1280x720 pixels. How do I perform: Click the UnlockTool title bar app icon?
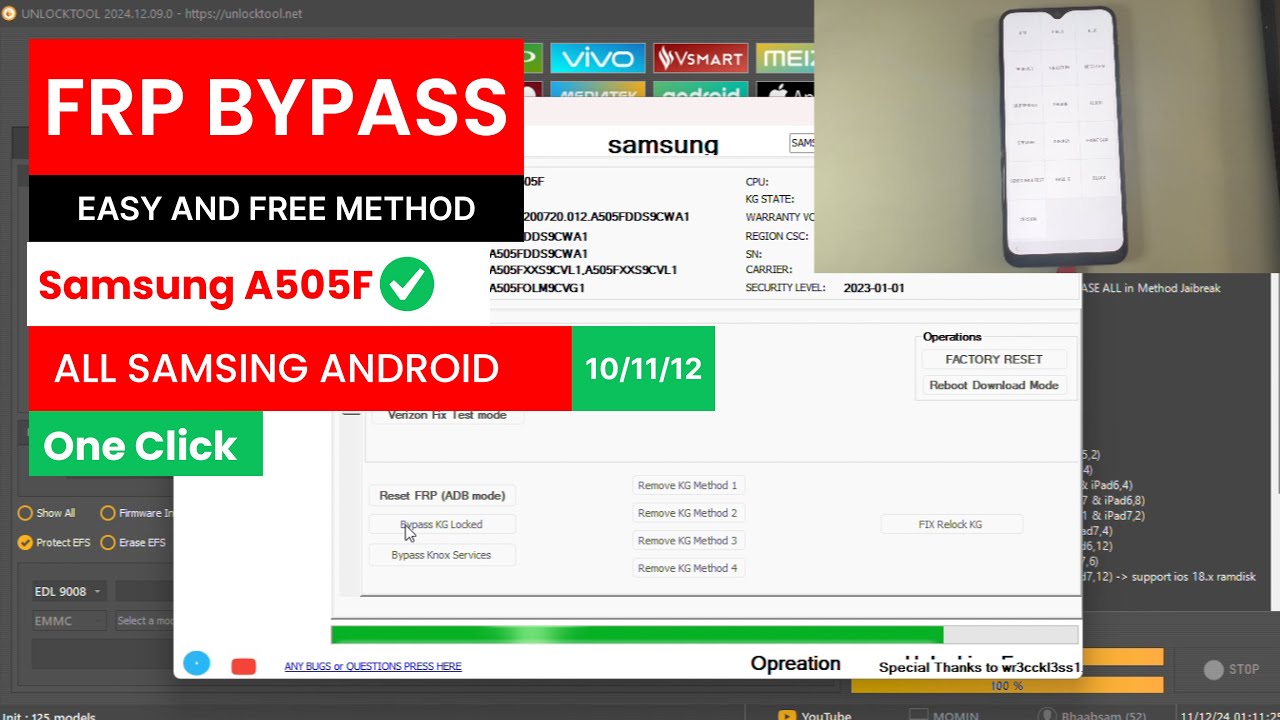click(9, 13)
